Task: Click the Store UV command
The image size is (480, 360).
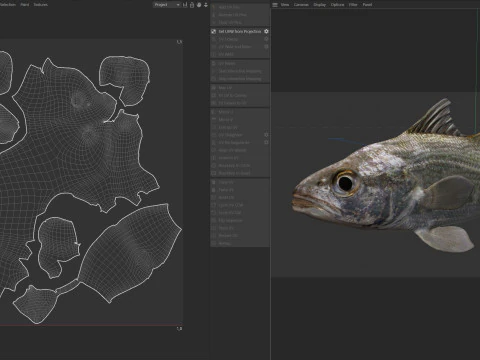Action: (240, 228)
